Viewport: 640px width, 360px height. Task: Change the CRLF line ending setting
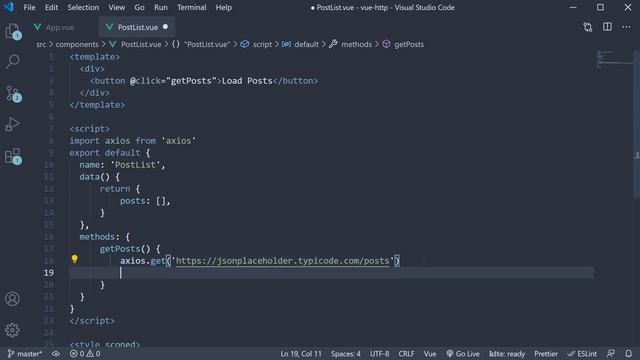pyautogui.click(x=406, y=354)
